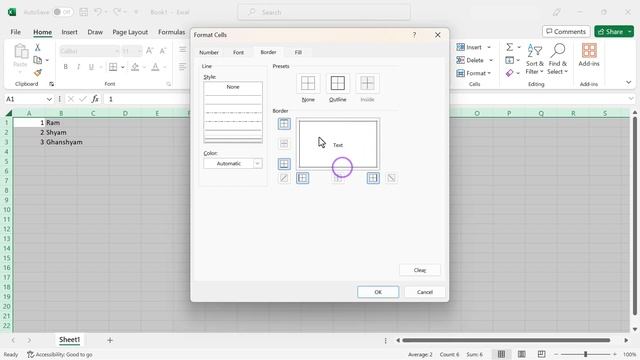Click the Insert Function fx icon

point(95,99)
